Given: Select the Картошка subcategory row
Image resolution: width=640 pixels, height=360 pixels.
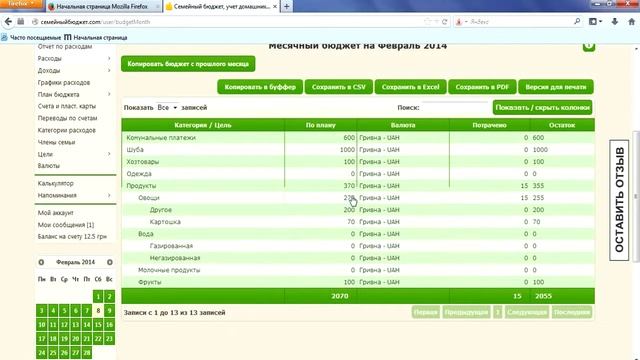Looking at the screenshot, I should [358, 222].
